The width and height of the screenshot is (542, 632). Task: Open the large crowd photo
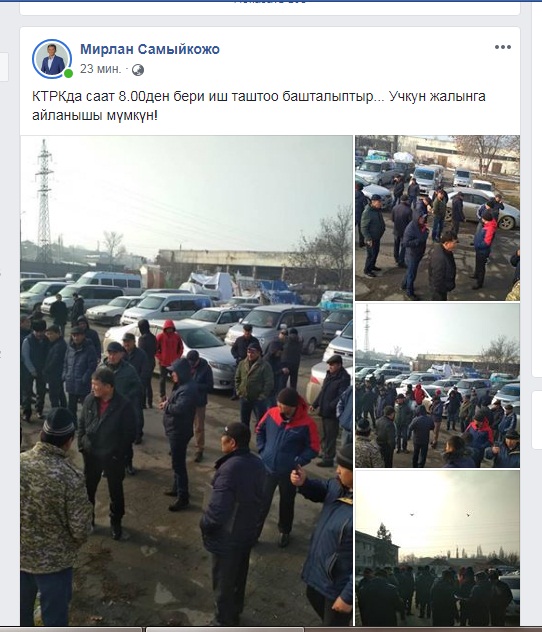point(187,380)
